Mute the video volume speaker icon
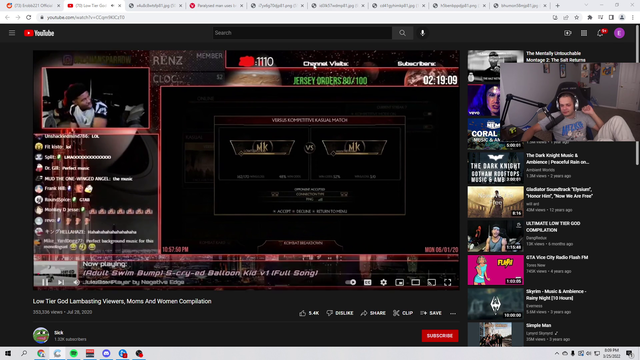Screen dimensions: 640x360 point(76,282)
